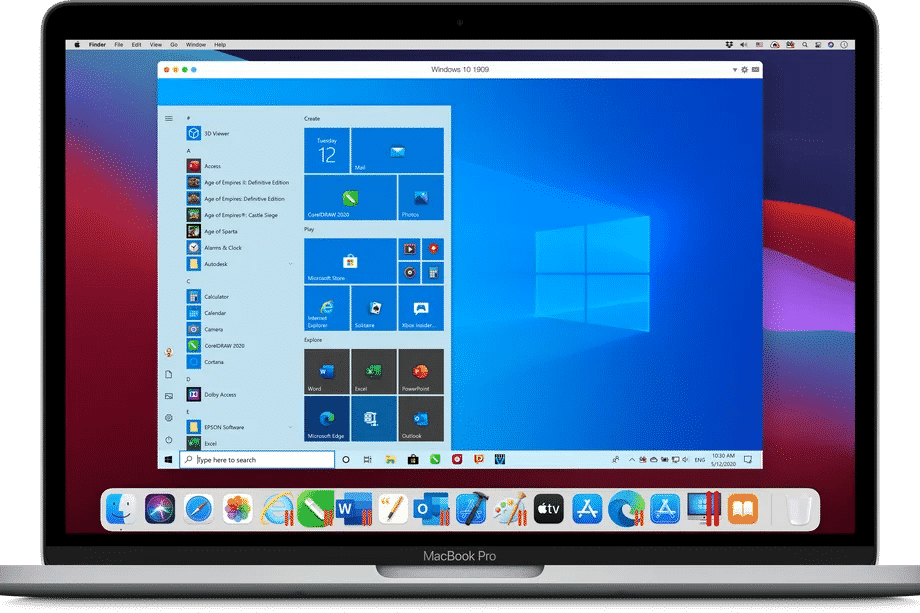Image resolution: width=920 pixels, height=613 pixels.
Task: Launch Siri from the macOS Dock
Action: [x=160, y=509]
